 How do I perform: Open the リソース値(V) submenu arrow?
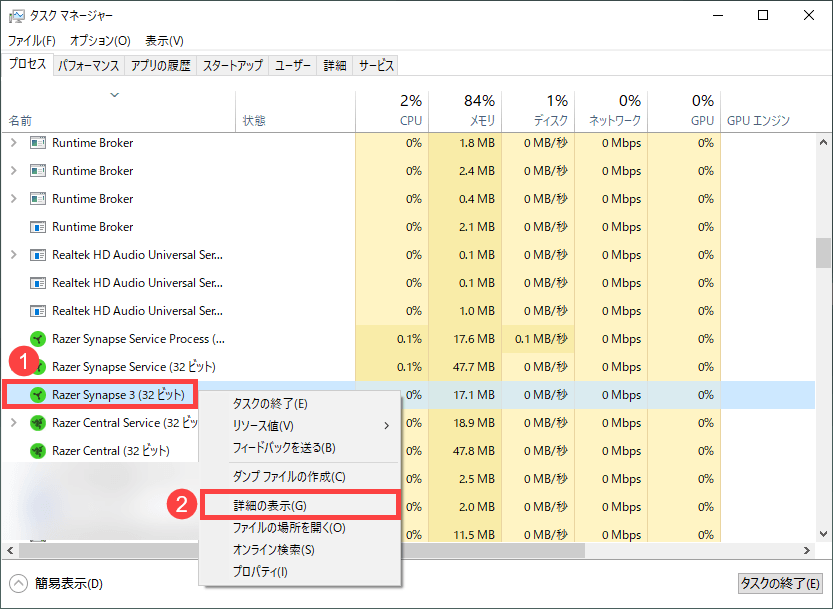click(387, 426)
